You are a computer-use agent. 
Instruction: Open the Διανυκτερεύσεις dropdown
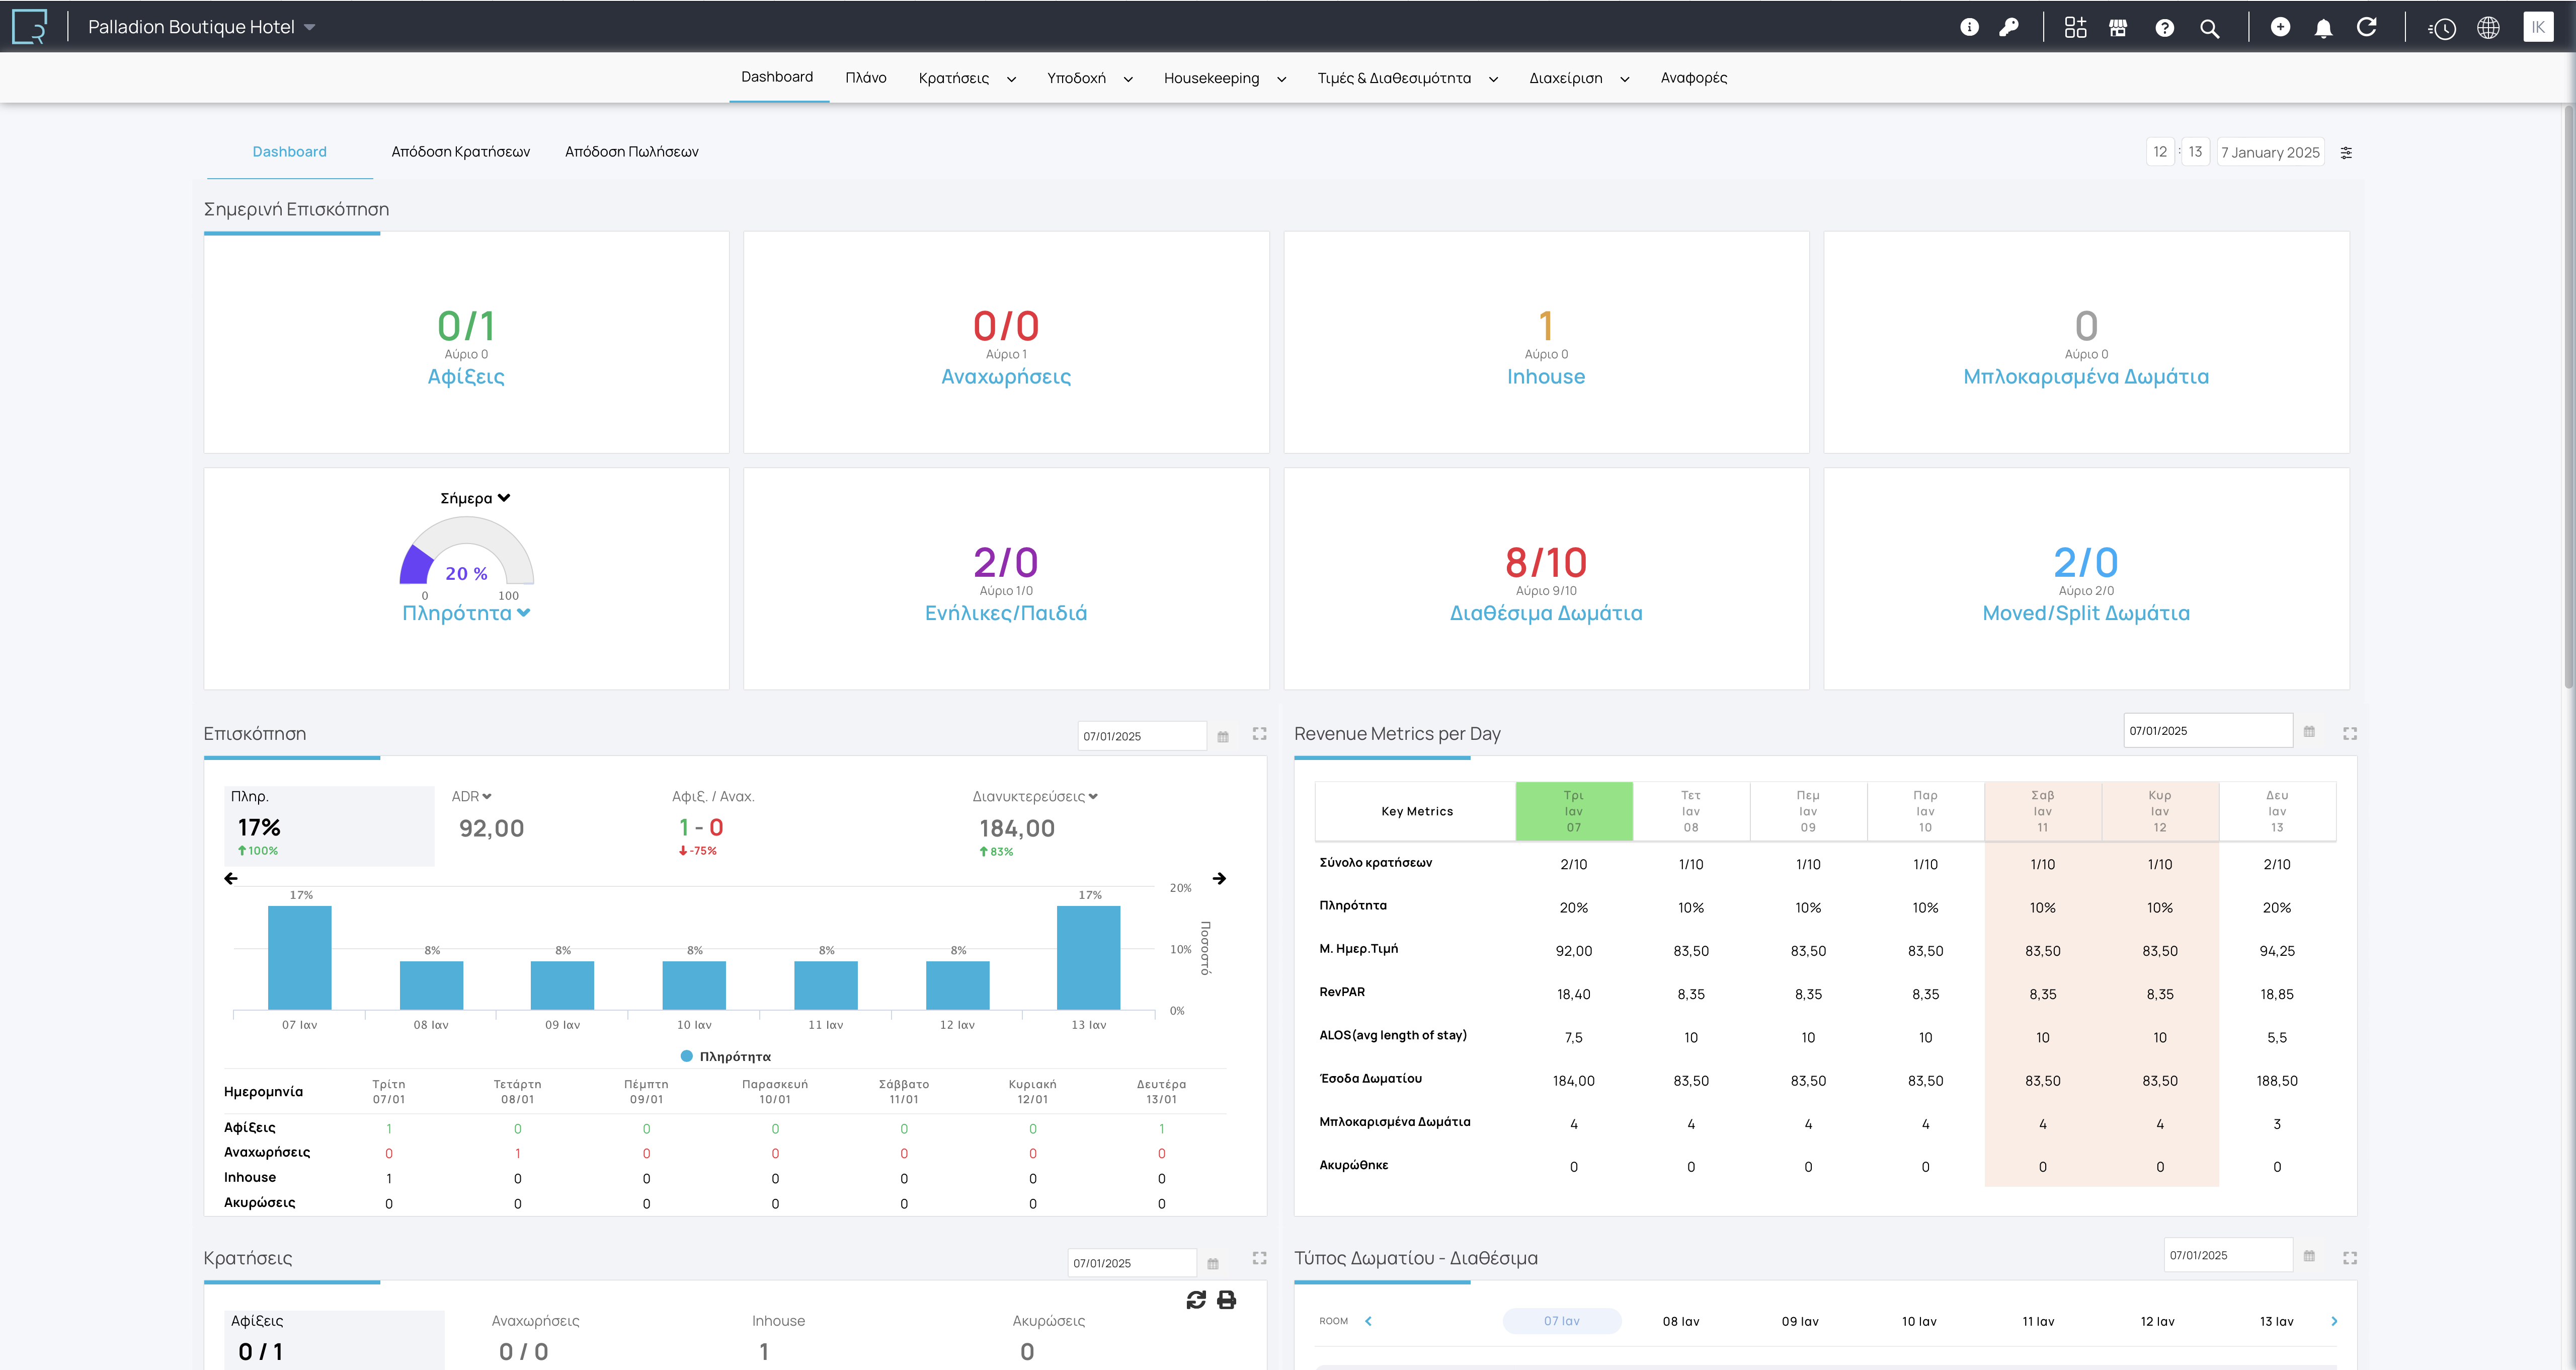[1035, 797]
